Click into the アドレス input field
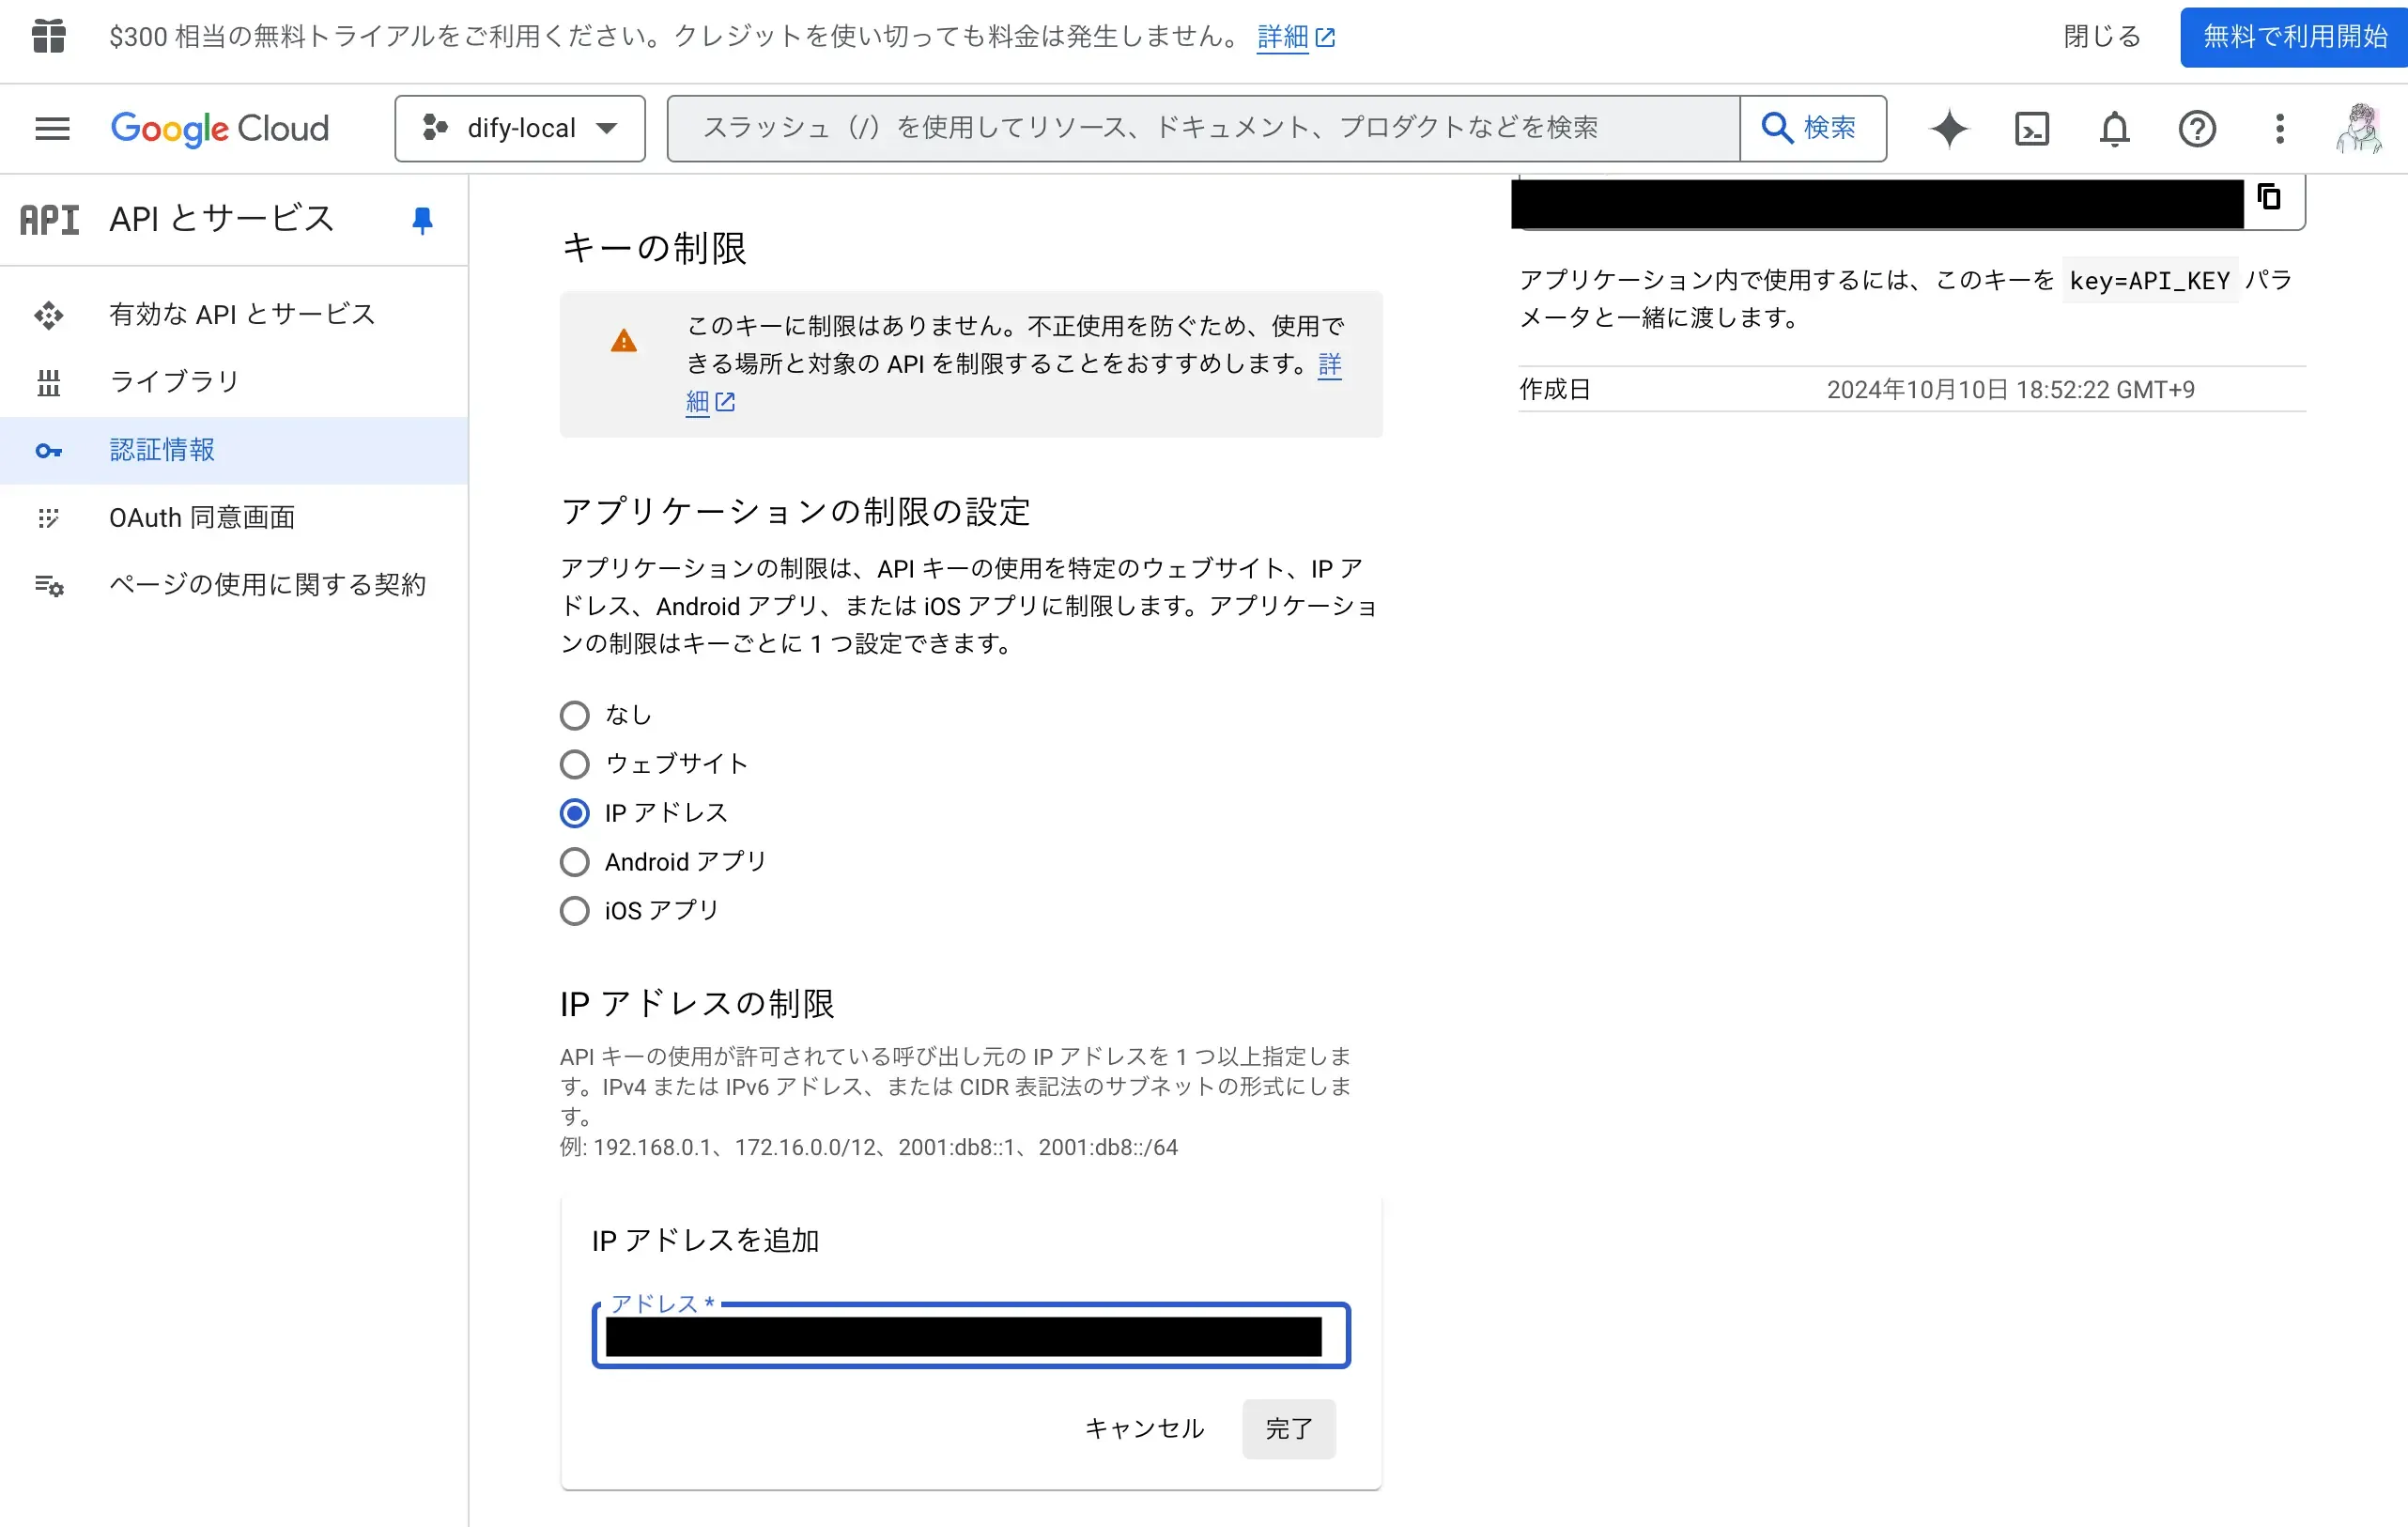 [971, 1336]
